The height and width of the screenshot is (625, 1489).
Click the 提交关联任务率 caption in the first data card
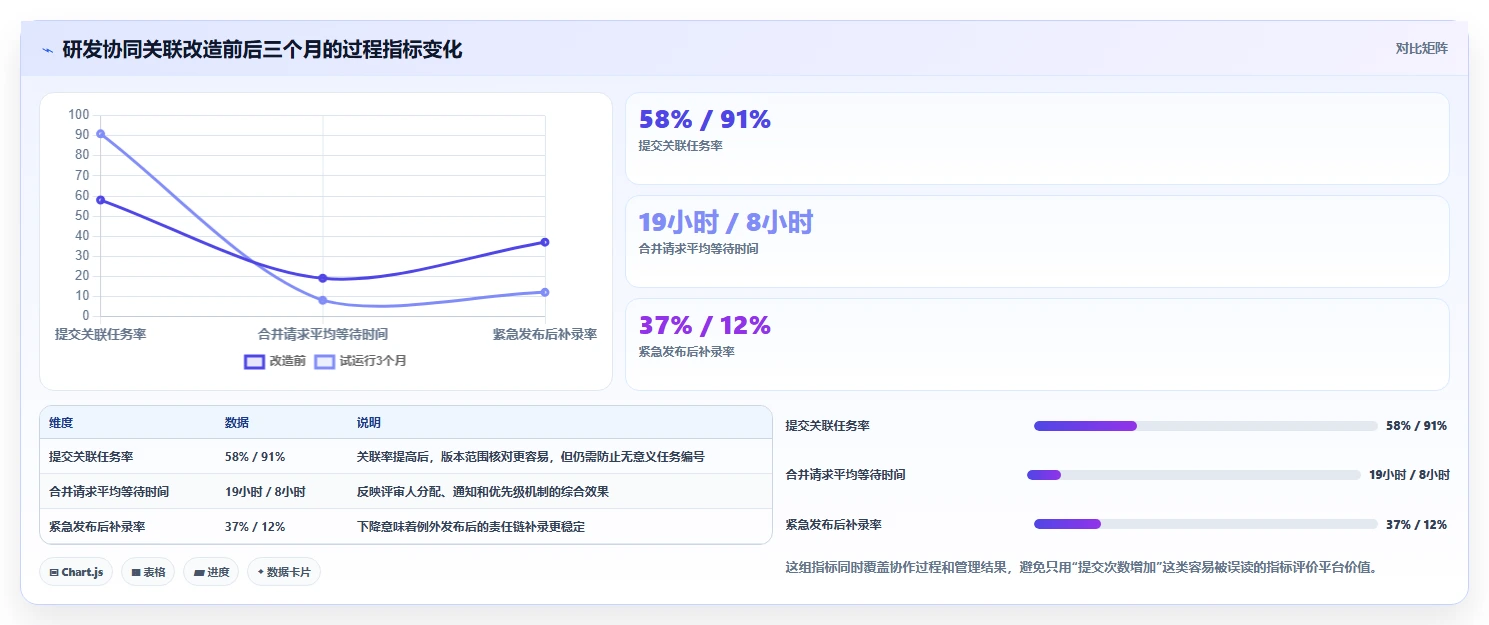pyautogui.click(x=680, y=146)
